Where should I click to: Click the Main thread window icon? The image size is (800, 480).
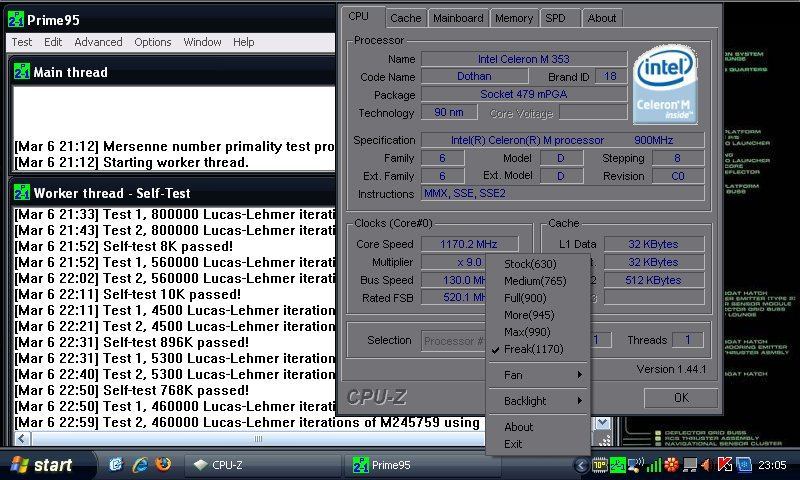pos(22,72)
